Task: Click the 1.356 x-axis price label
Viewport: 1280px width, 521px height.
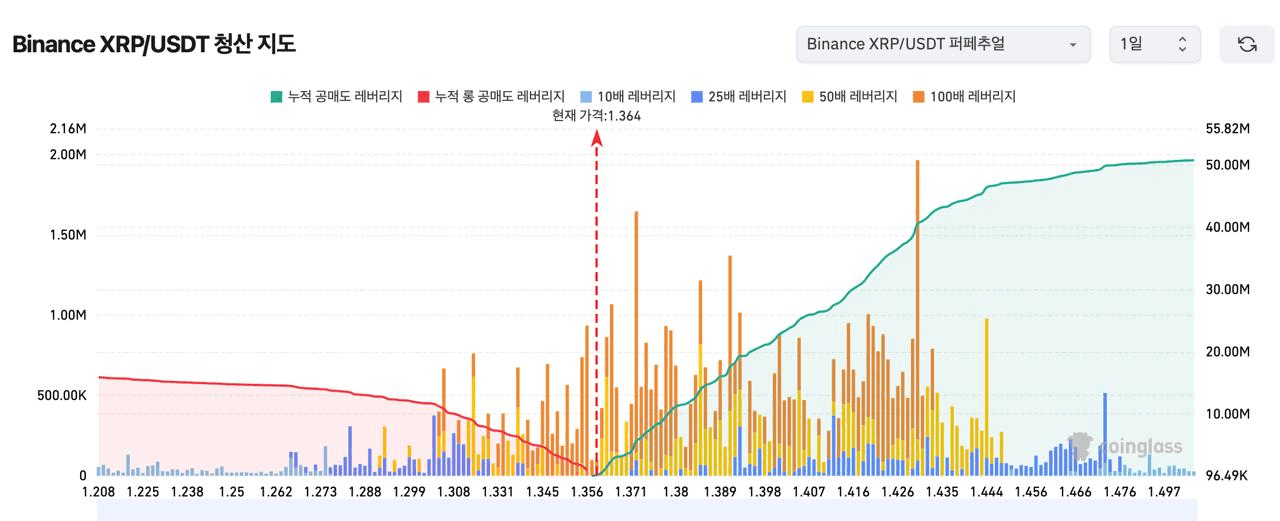Action: (588, 492)
